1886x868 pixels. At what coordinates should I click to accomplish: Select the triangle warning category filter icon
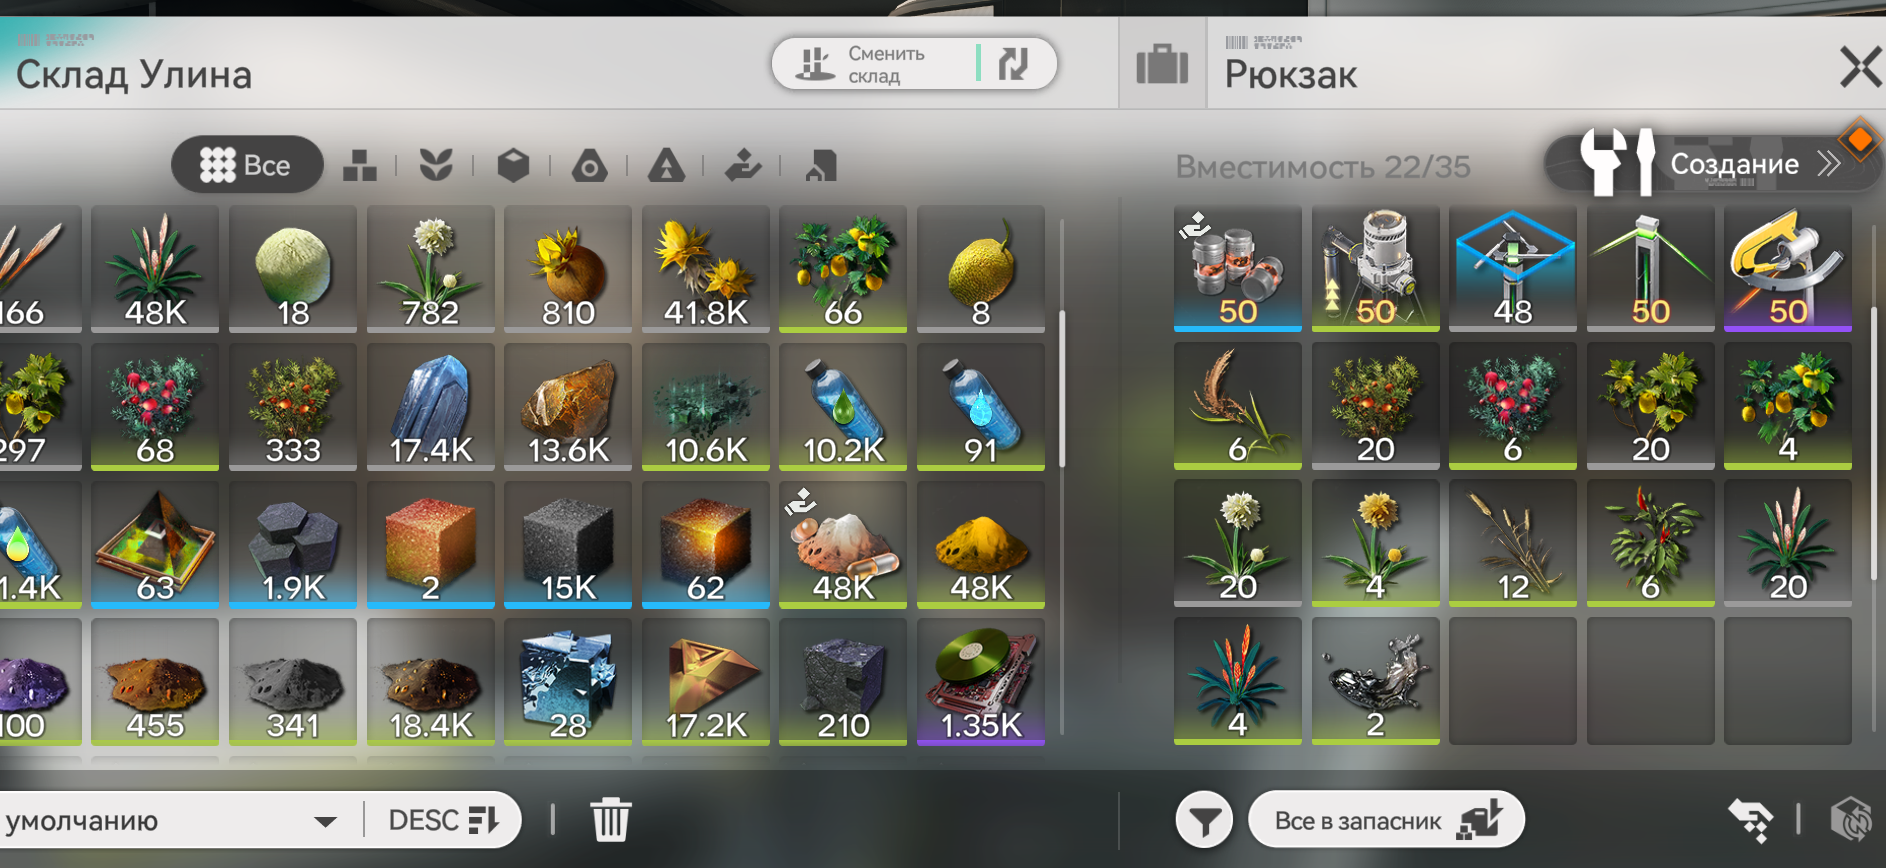pyautogui.click(x=666, y=165)
